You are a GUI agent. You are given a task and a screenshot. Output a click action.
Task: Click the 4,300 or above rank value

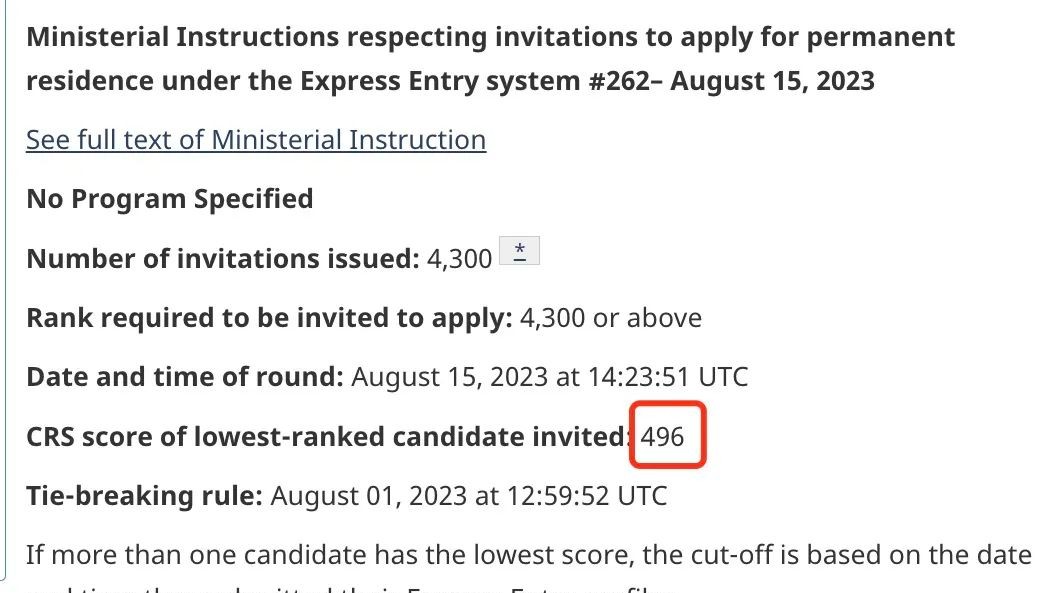611,318
